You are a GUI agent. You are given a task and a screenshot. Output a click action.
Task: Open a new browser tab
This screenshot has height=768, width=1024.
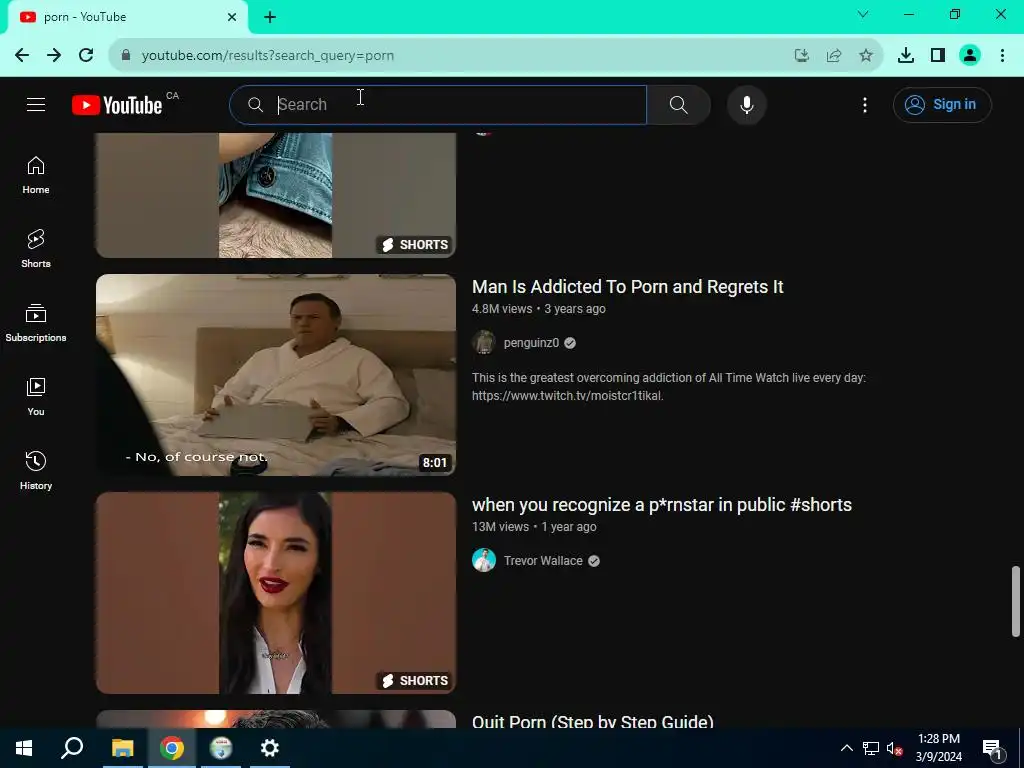(x=270, y=18)
